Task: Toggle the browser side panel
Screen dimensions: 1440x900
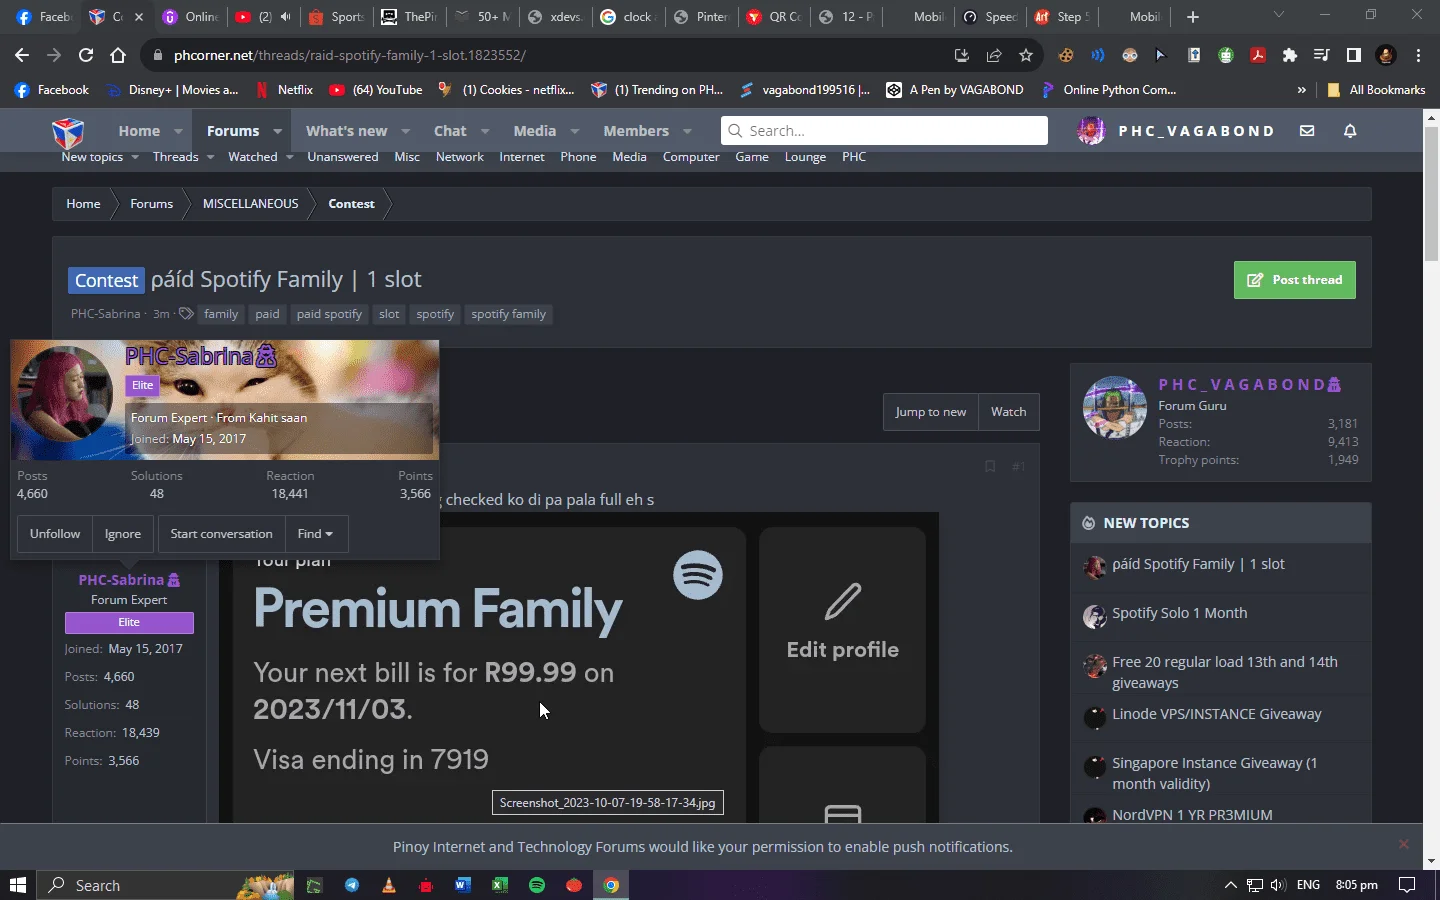Action: (x=1354, y=55)
